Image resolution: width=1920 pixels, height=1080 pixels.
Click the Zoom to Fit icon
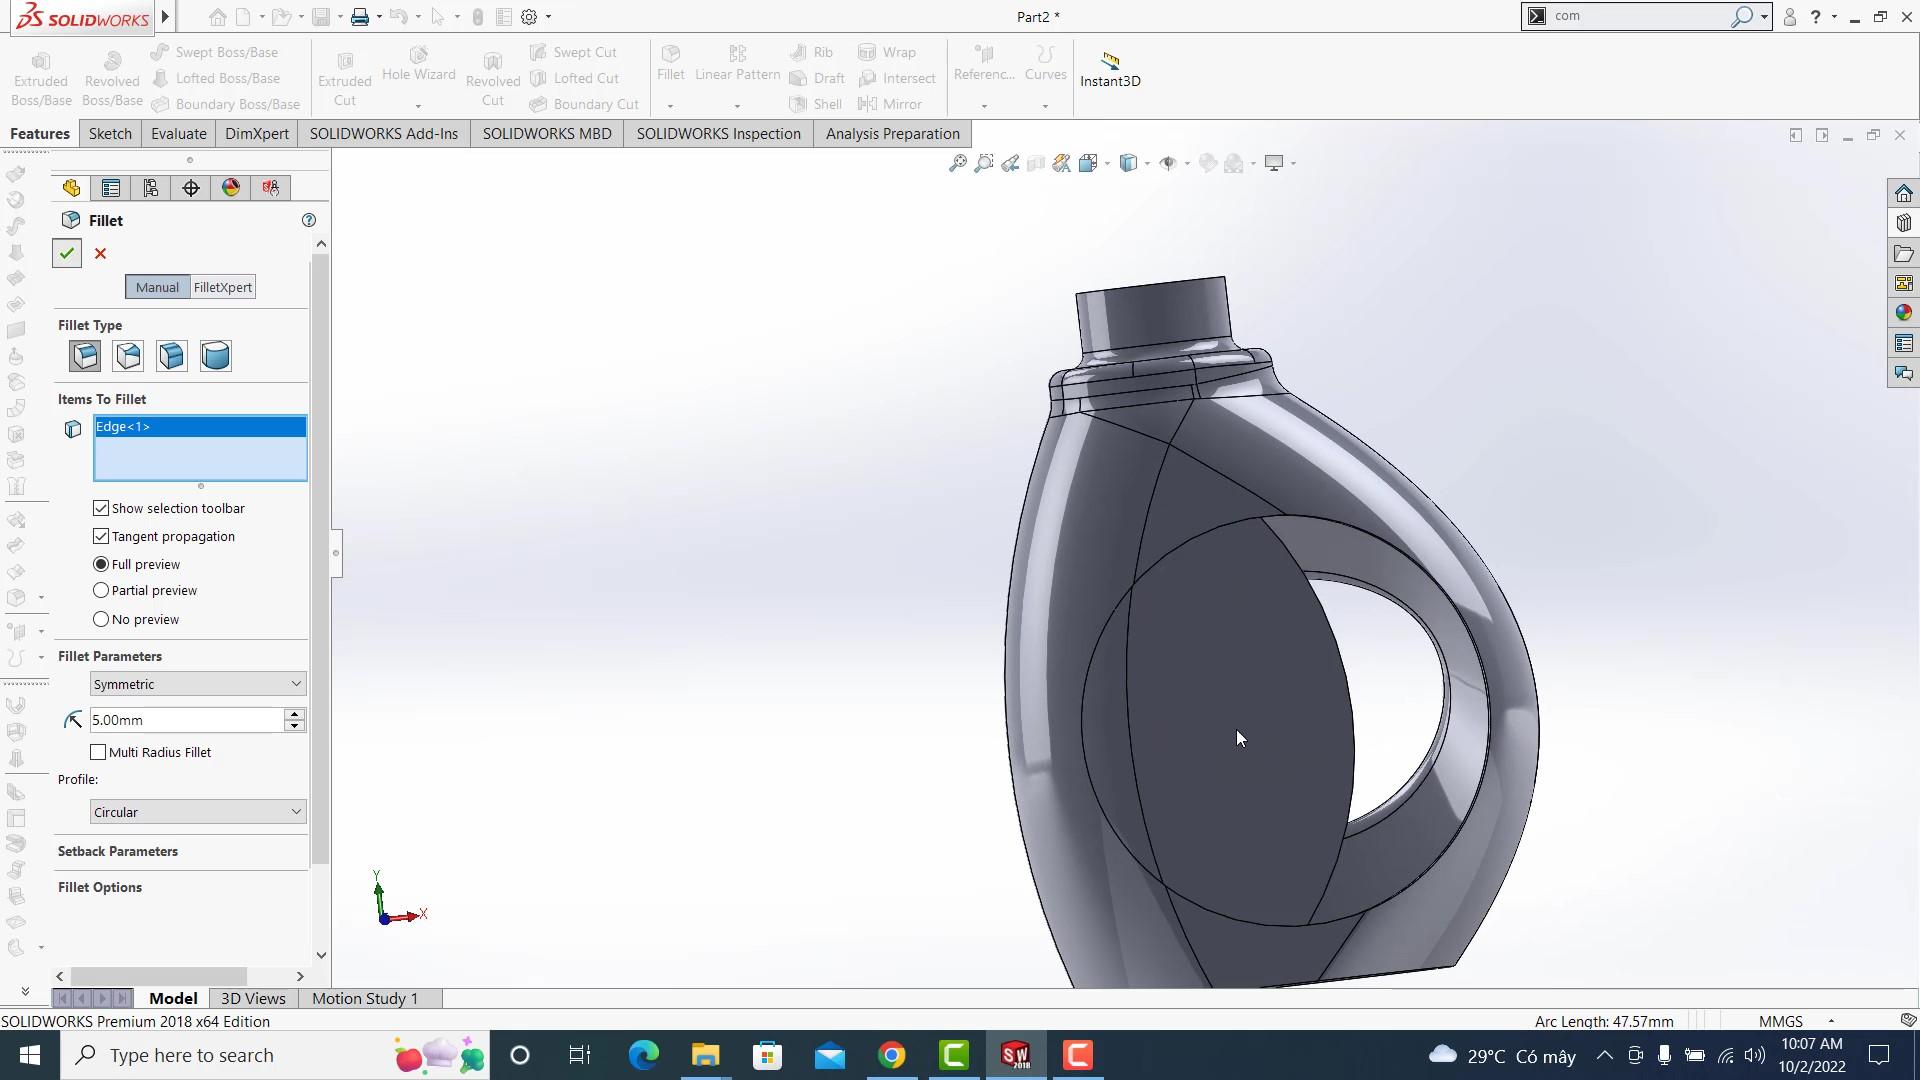click(x=957, y=163)
